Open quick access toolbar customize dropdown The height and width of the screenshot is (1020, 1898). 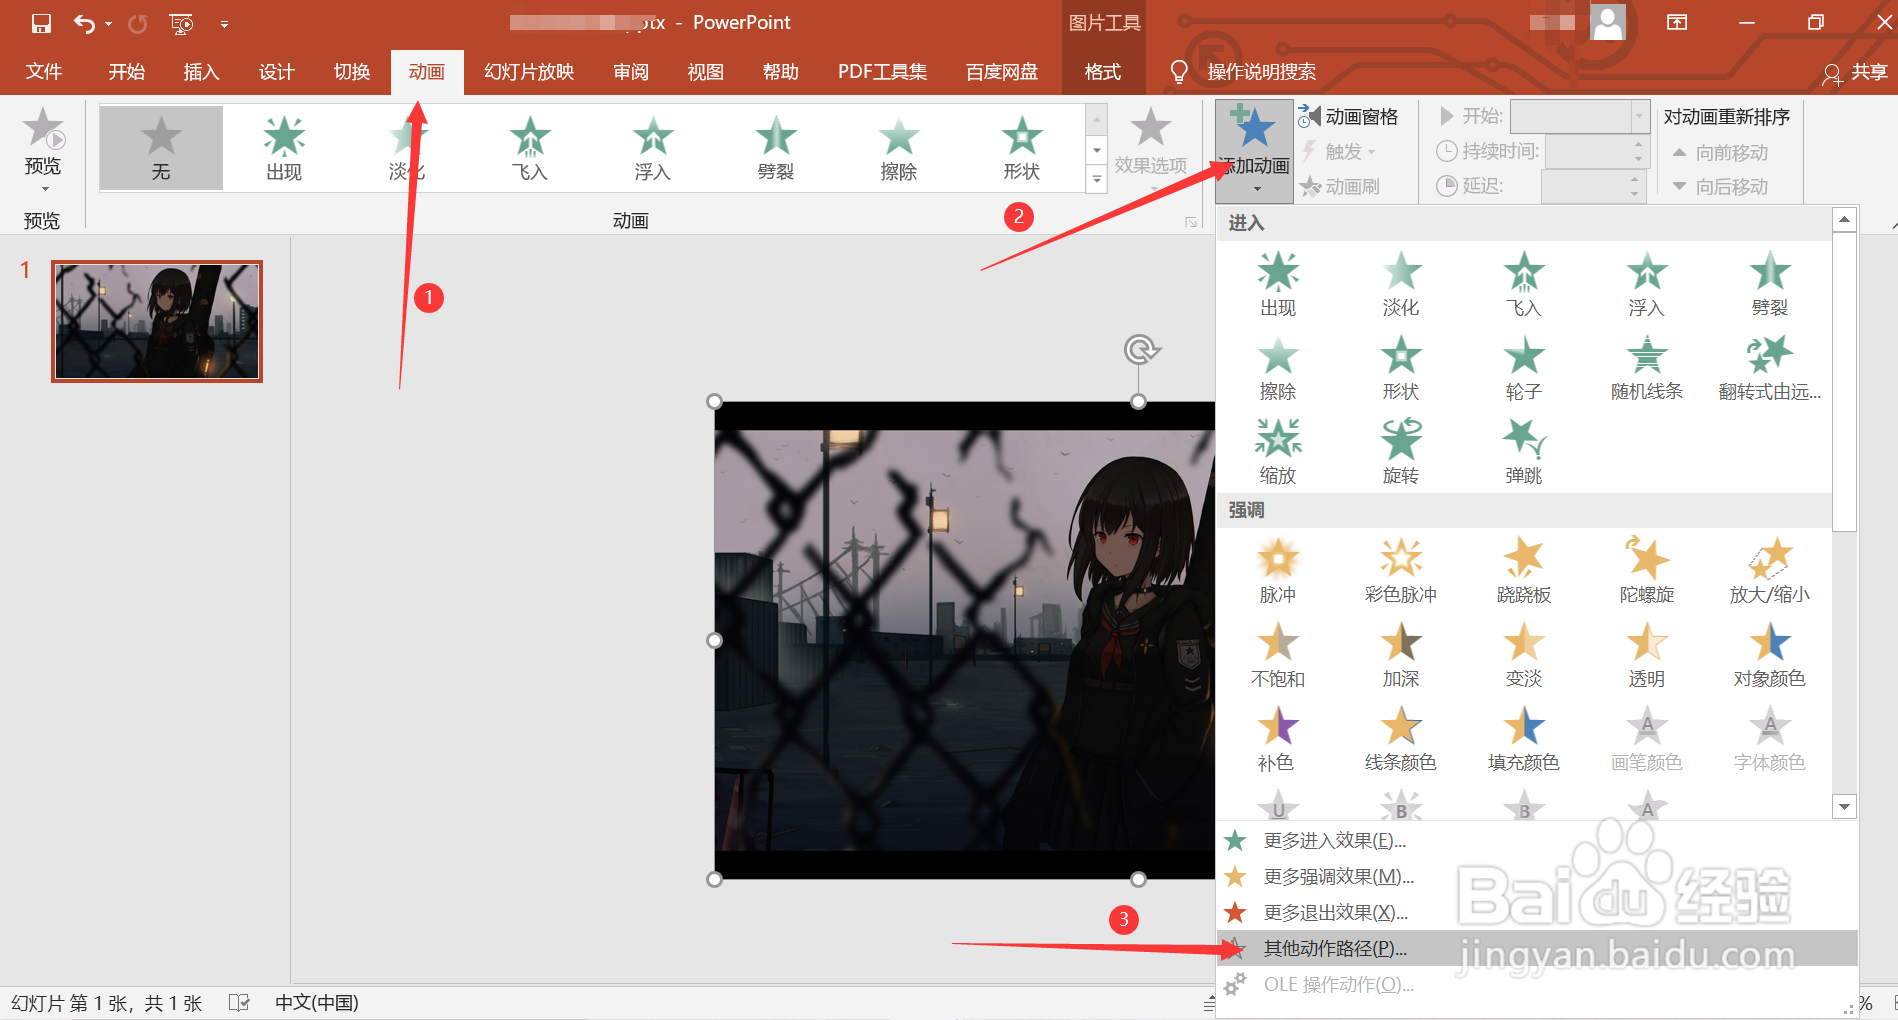[224, 23]
